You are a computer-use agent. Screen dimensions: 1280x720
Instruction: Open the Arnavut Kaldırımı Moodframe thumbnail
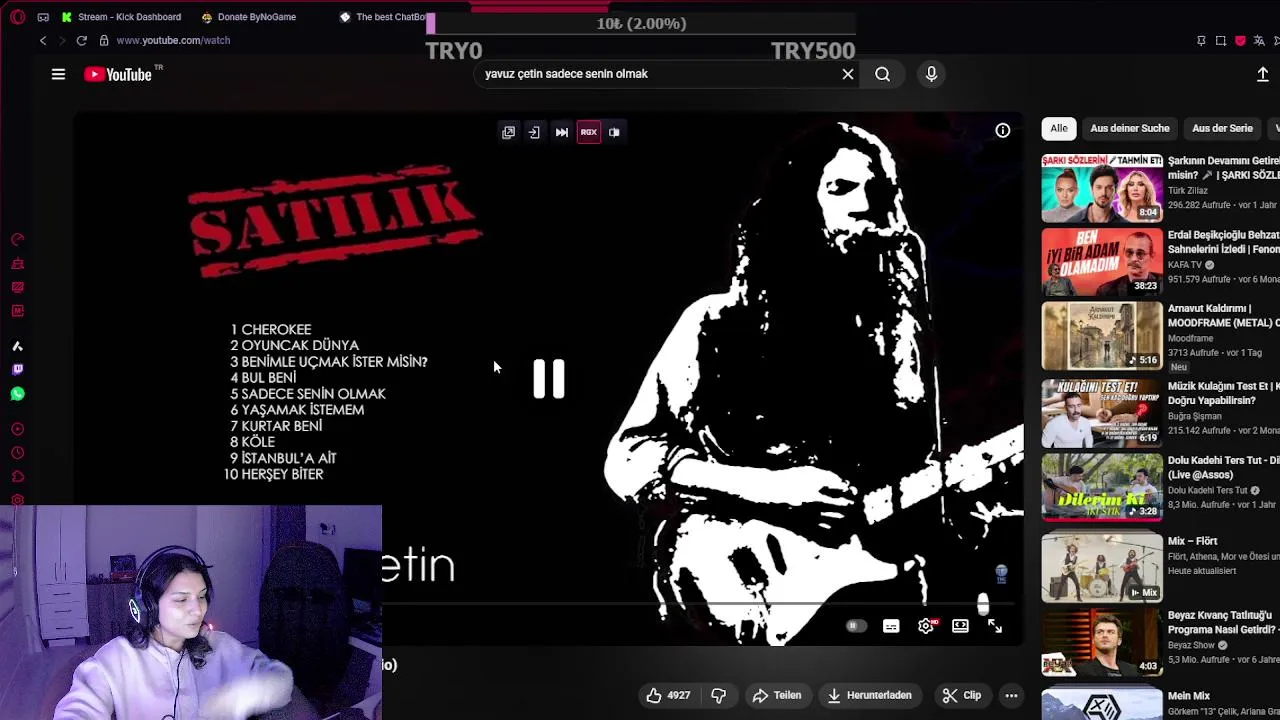click(x=1102, y=337)
